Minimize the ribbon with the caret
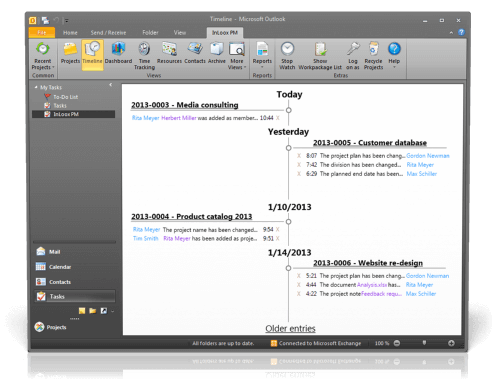The image size is (495, 380). pos(451,33)
